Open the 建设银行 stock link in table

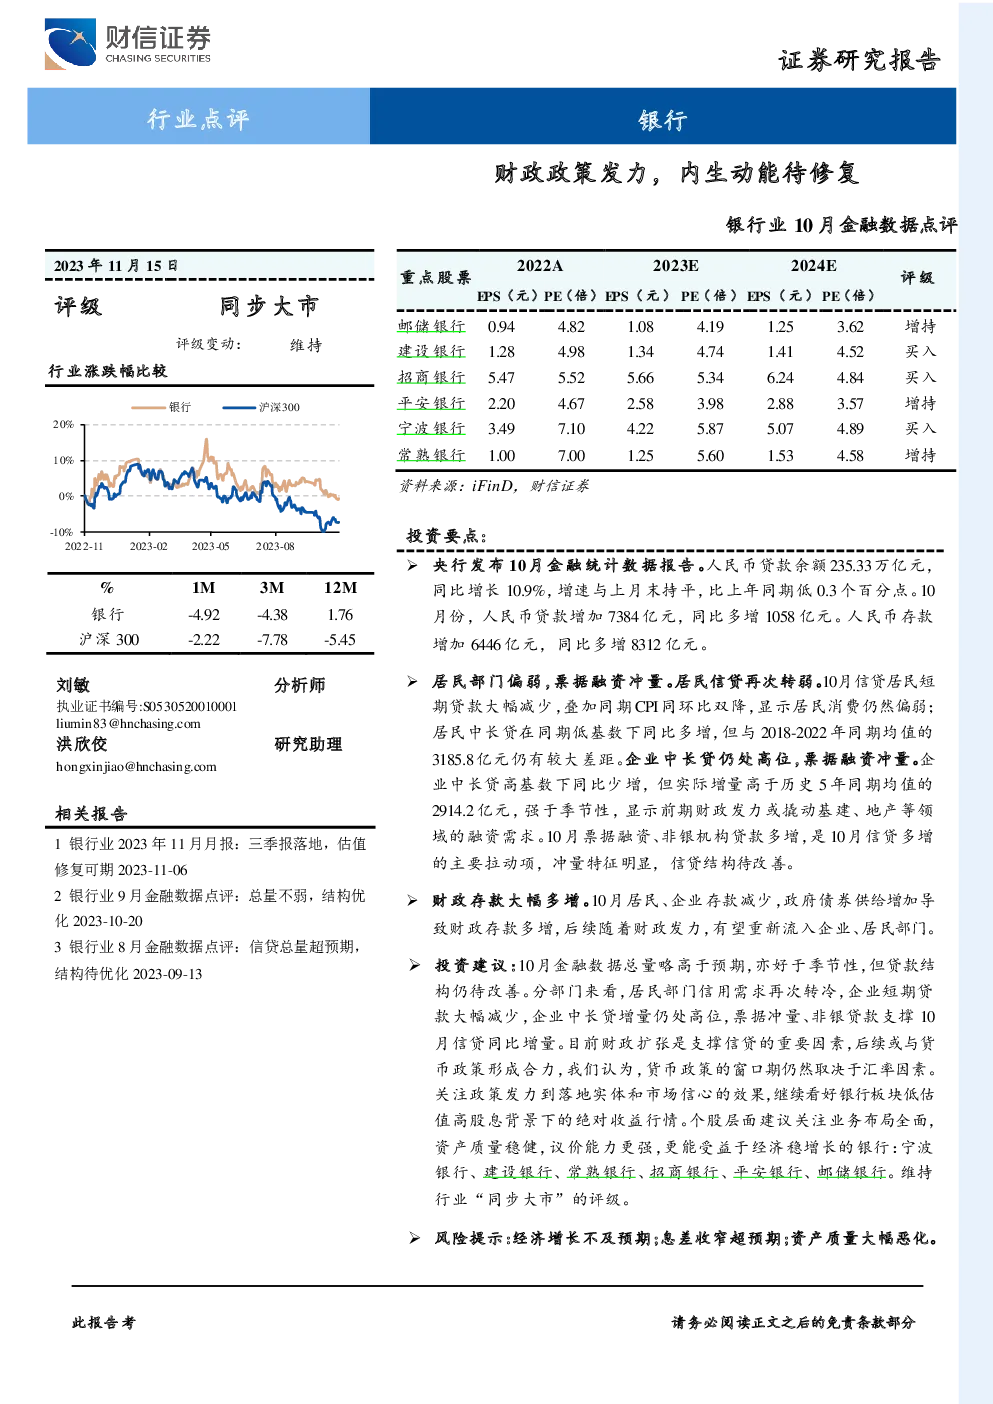tap(432, 351)
